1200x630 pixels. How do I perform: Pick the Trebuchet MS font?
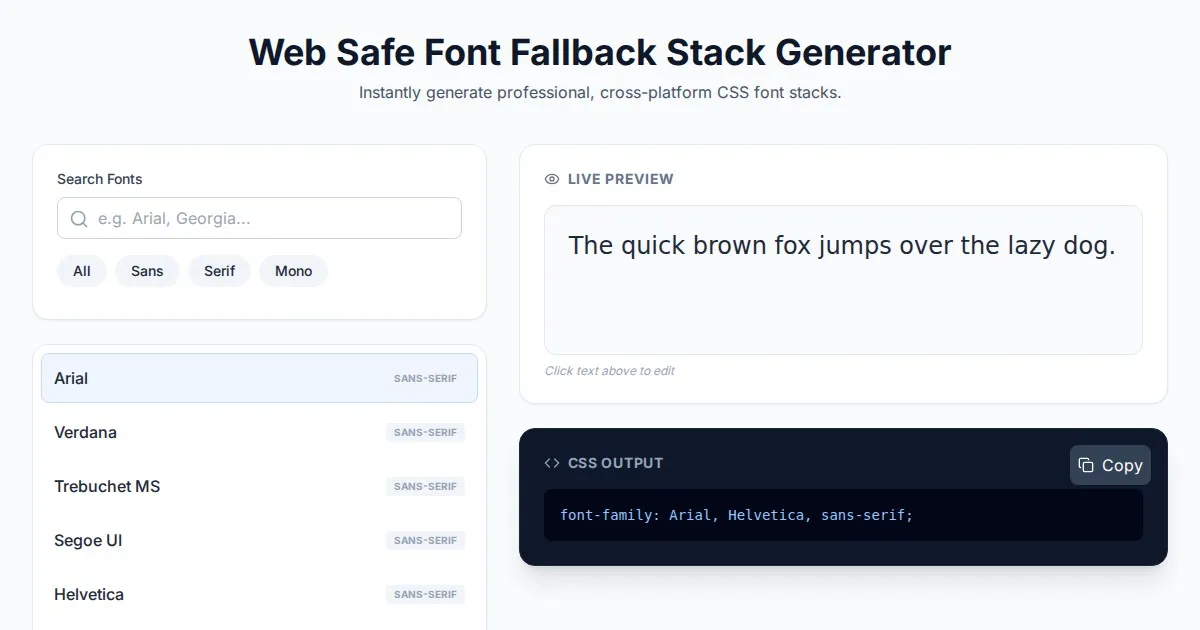(x=200, y=486)
